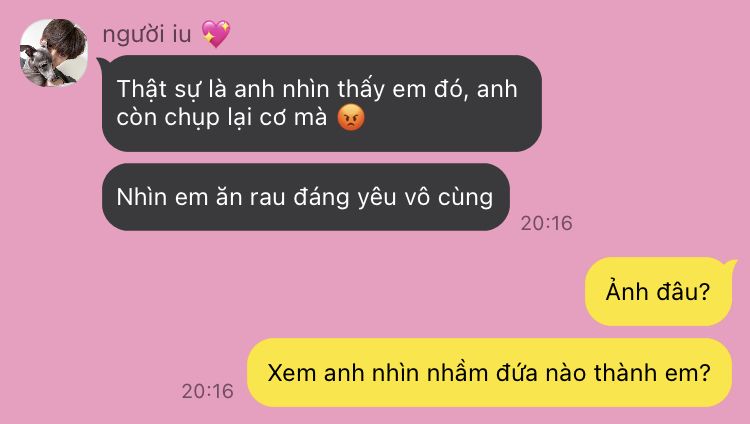Viewport: 750px width, 424px height.
Task: Open the sender's profile picture avatar
Action: pos(54,53)
